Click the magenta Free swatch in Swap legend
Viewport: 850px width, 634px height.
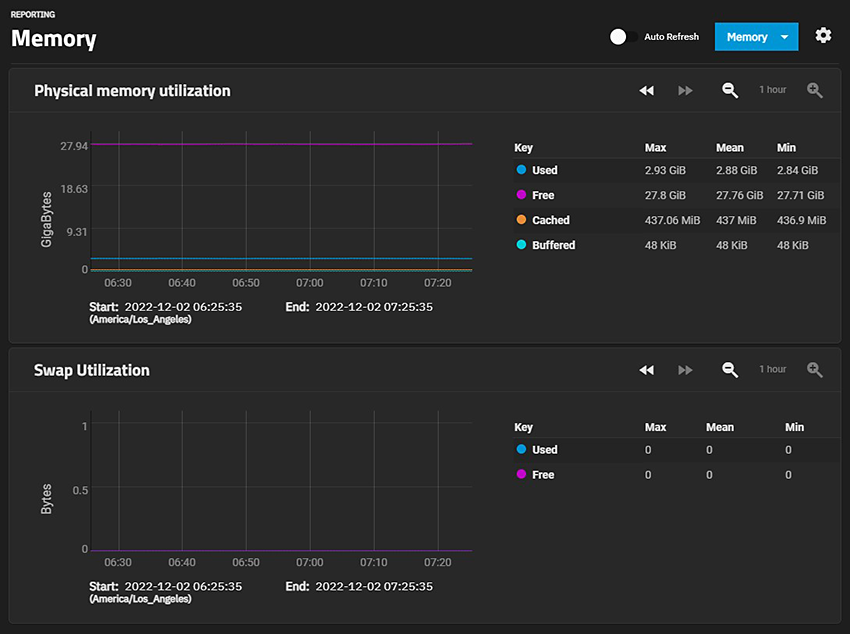click(x=521, y=474)
